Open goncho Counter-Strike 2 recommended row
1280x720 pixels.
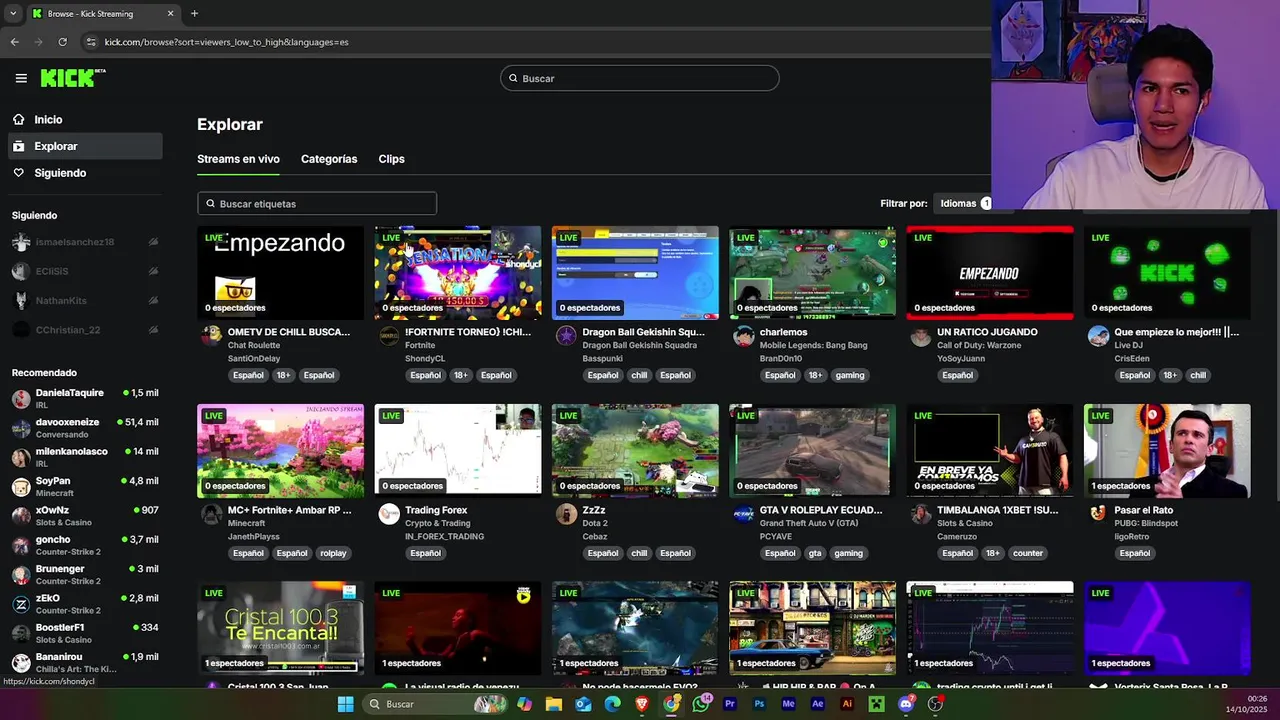(84, 545)
